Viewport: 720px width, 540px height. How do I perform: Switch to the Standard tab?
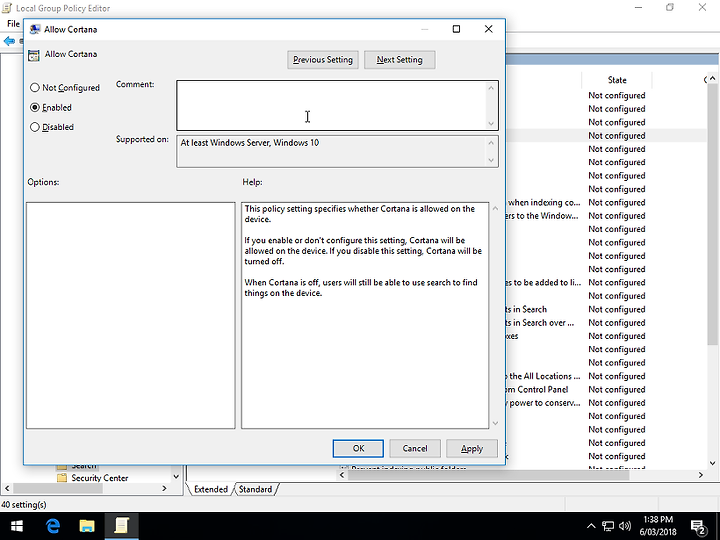[x=255, y=489]
